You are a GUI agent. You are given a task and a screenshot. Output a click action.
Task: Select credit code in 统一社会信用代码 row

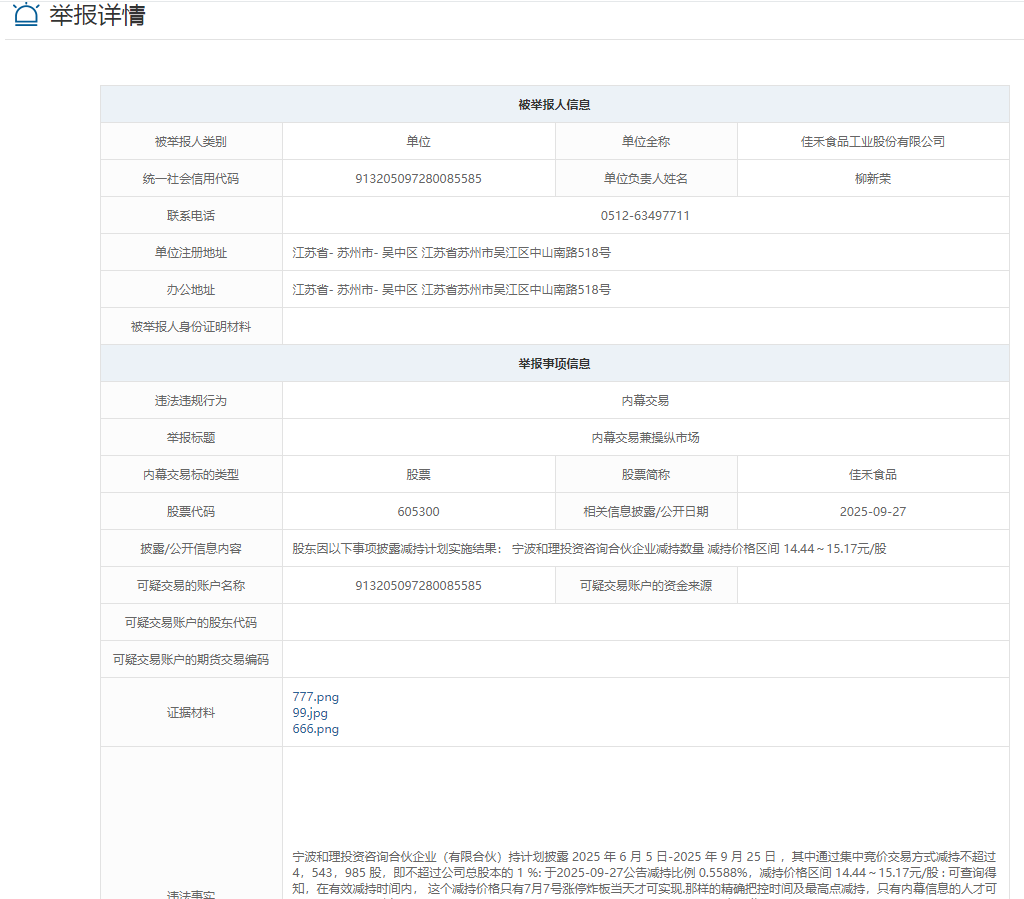point(418,179)
